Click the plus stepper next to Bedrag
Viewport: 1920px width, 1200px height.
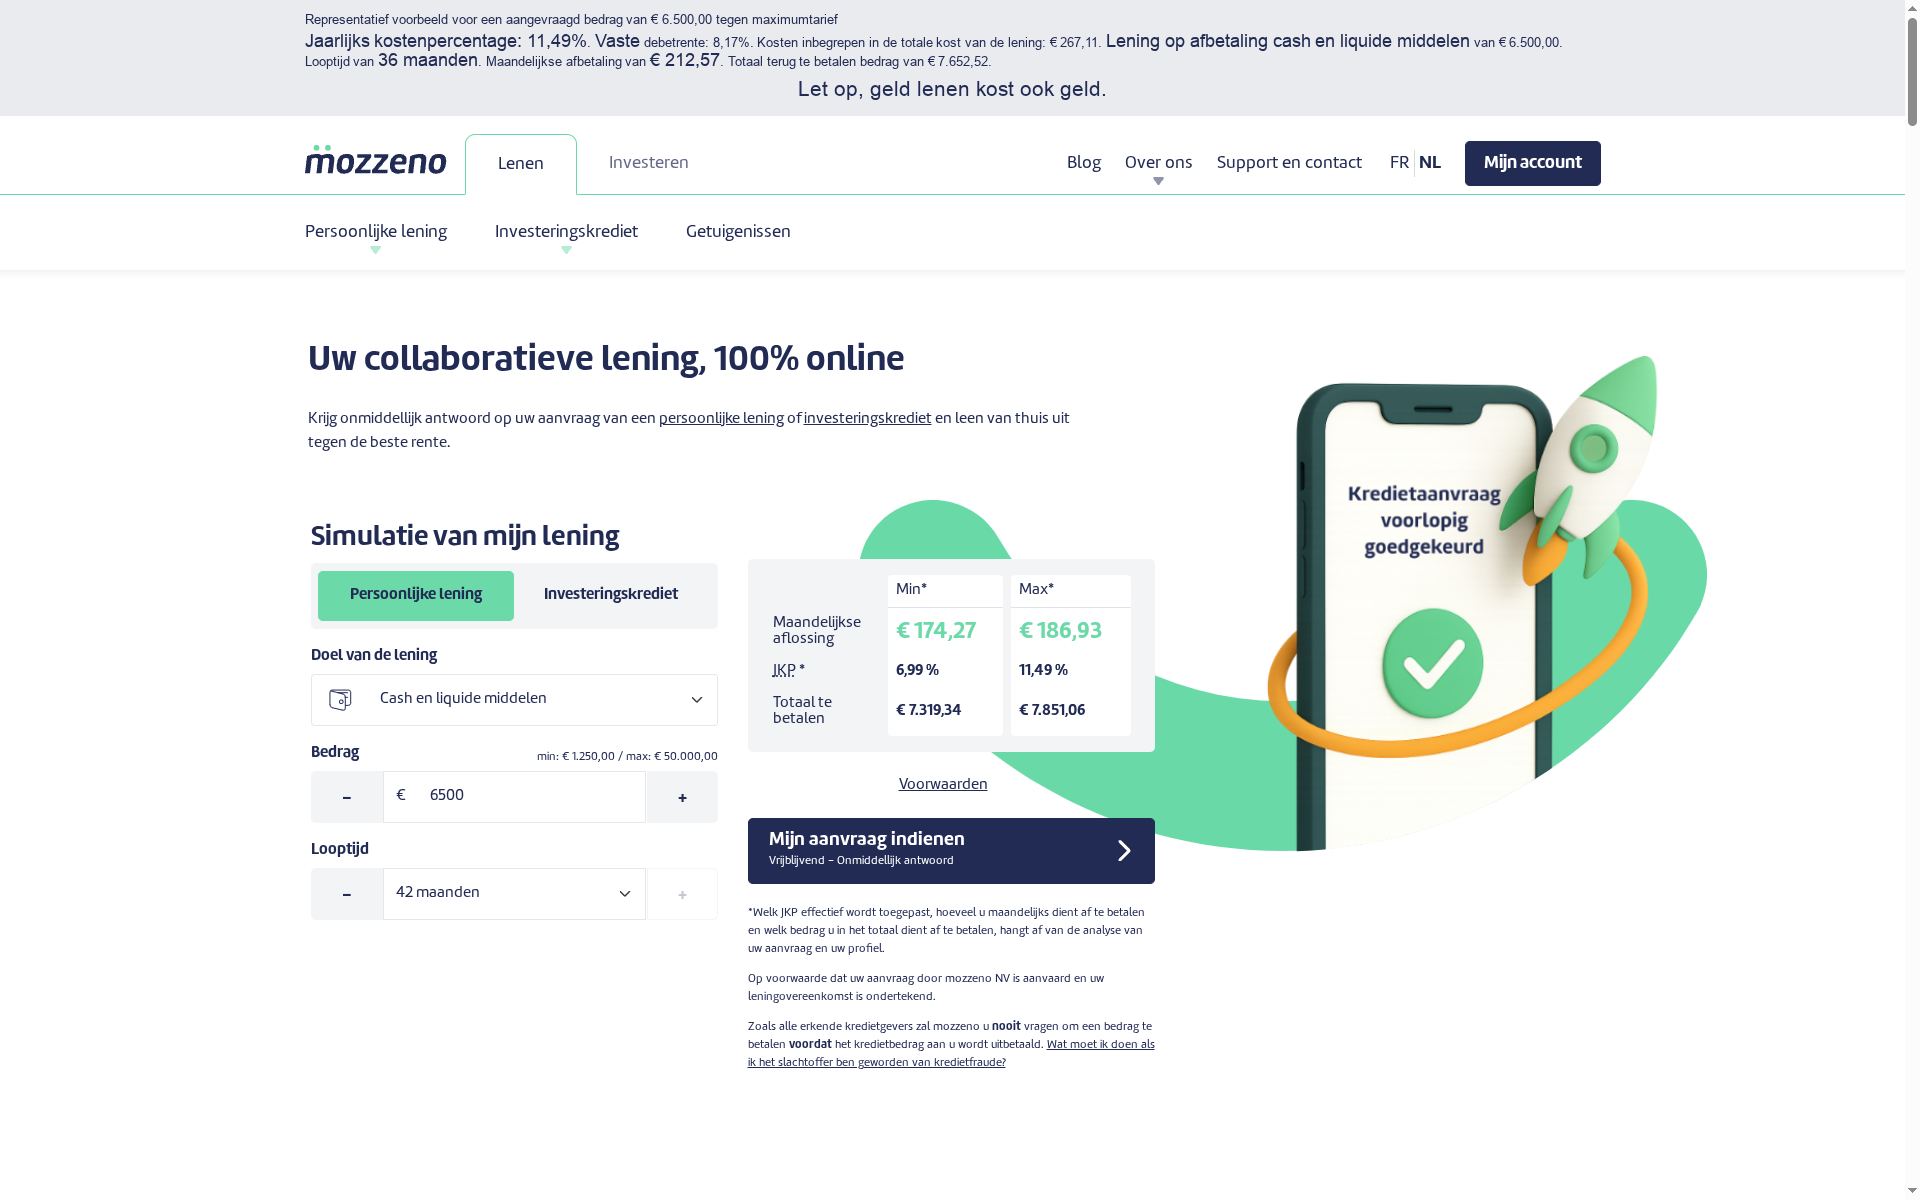682,796
